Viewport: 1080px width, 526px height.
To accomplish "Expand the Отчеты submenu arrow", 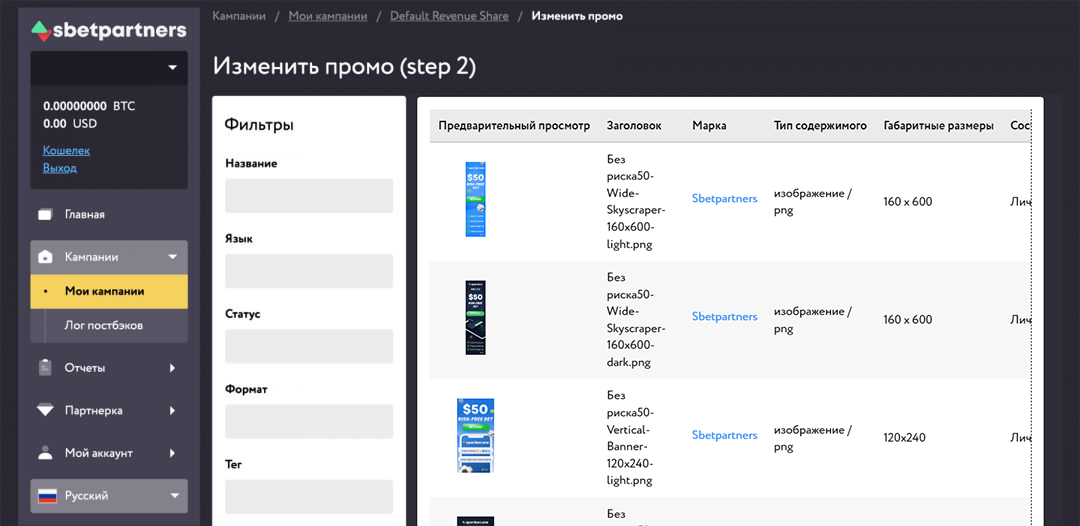I will 173,368.
